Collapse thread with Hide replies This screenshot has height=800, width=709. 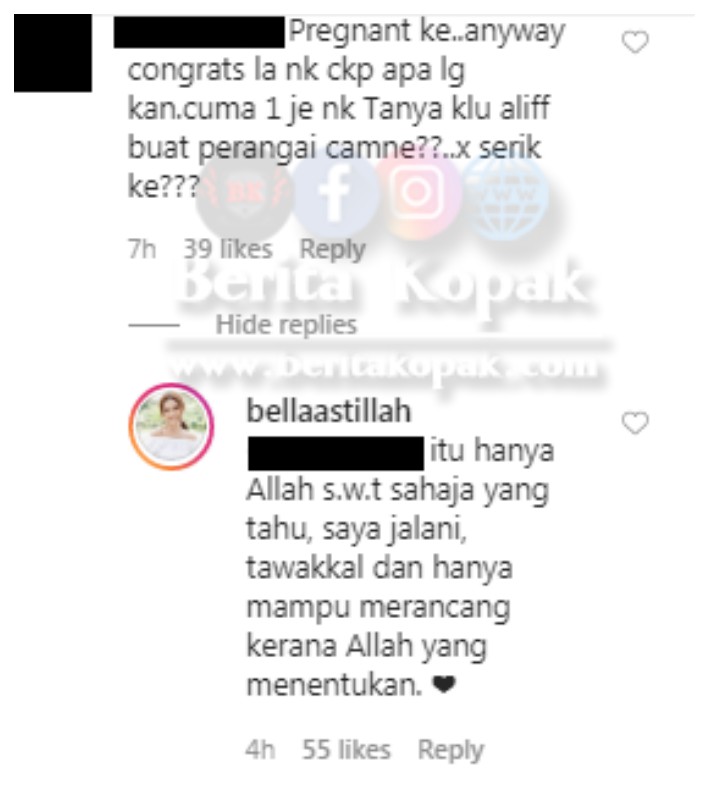(x=286, y=324)
